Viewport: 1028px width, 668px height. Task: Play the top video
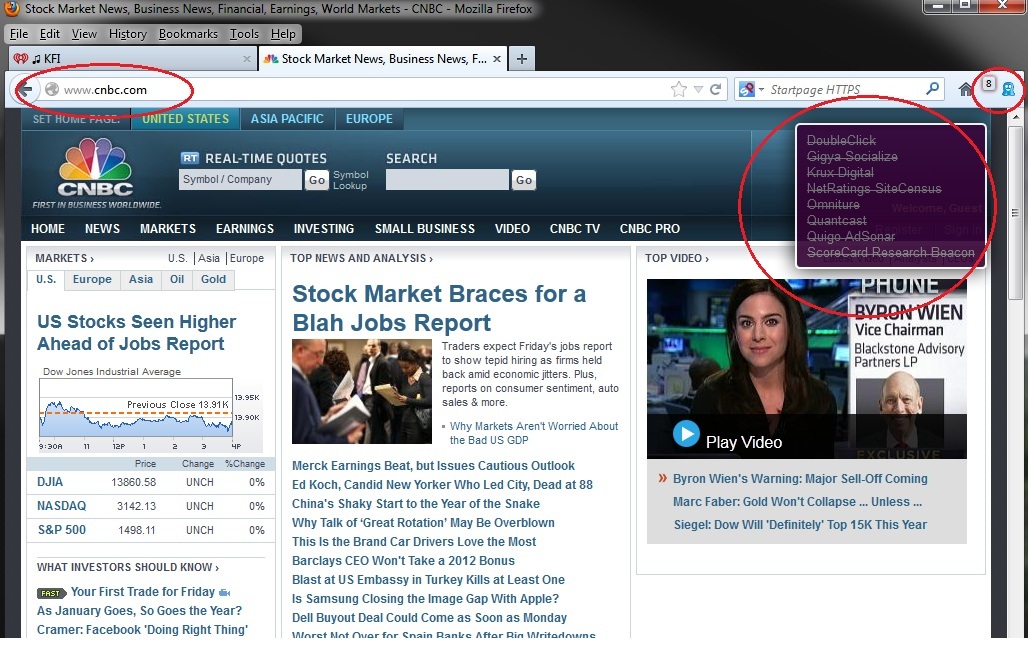[x=686, y=434]
